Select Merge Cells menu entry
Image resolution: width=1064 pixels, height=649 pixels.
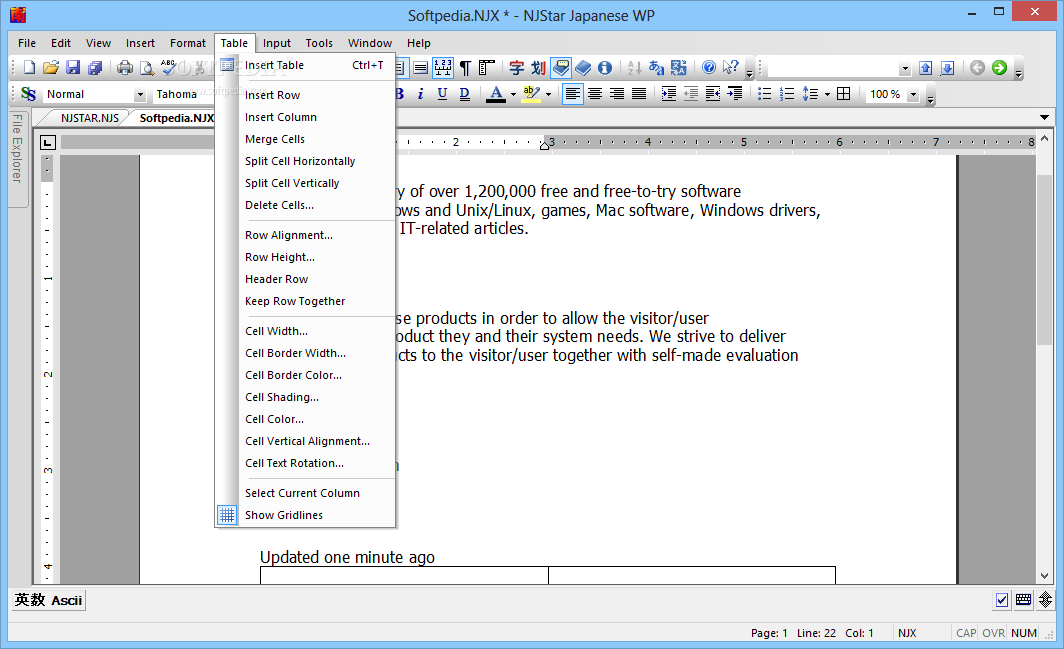(x=305, y=139)
